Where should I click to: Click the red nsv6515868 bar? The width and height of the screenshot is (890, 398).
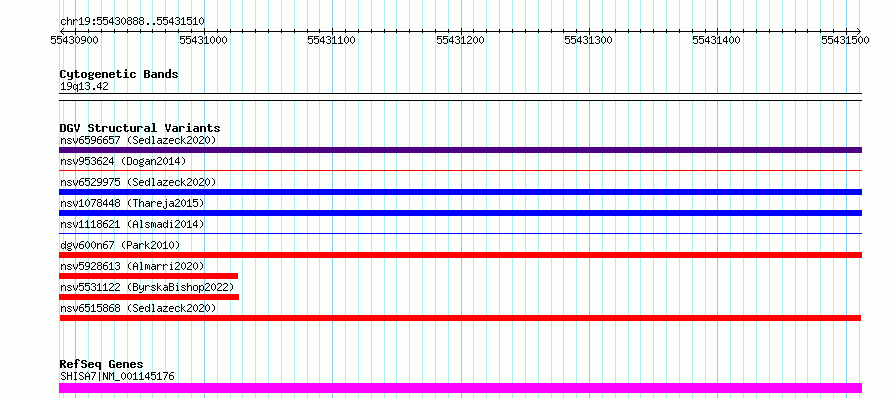coord(460,318)
